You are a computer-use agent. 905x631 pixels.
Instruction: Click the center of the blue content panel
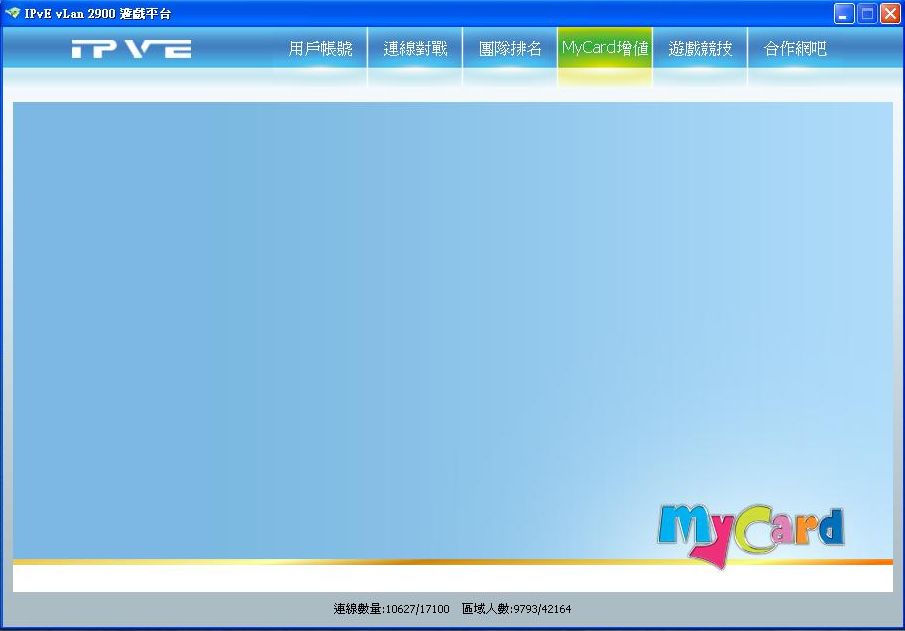tap(452, 330)
